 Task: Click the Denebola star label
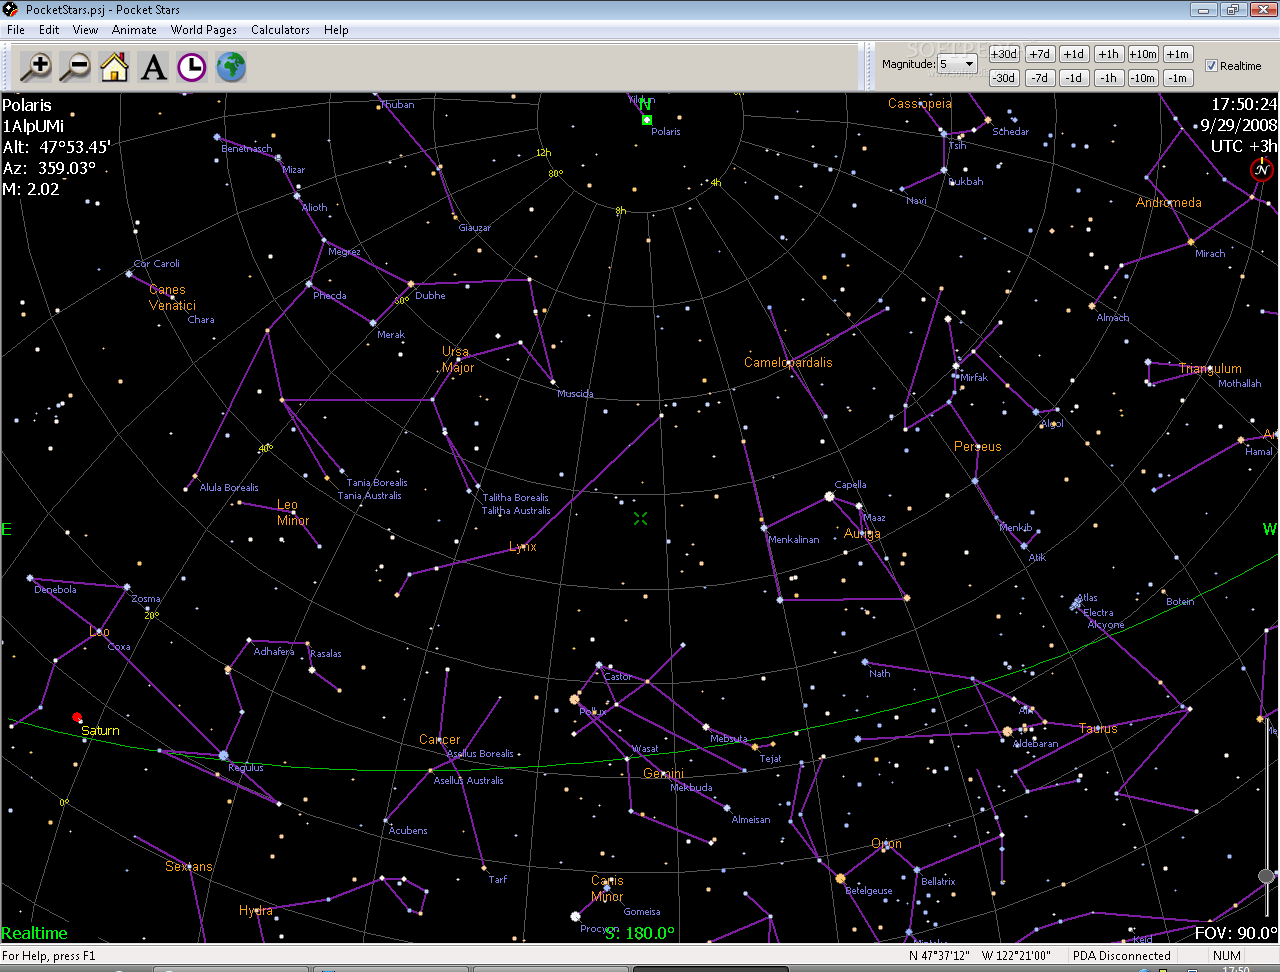(x=55, y=590)
